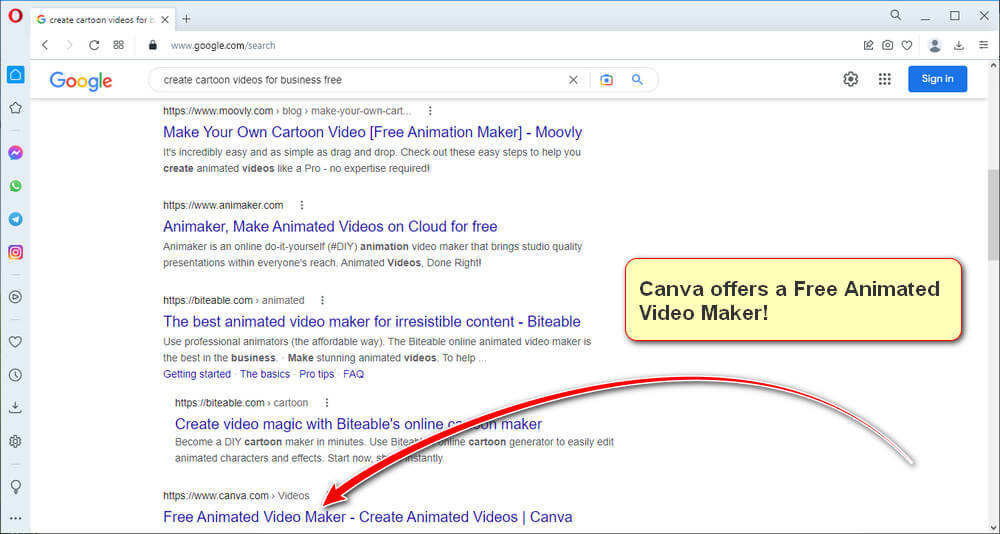Open the Canva Free Animated Video Maker result
The height and width of the screenshot is (534, 1000).
click(x=368, y=517)
